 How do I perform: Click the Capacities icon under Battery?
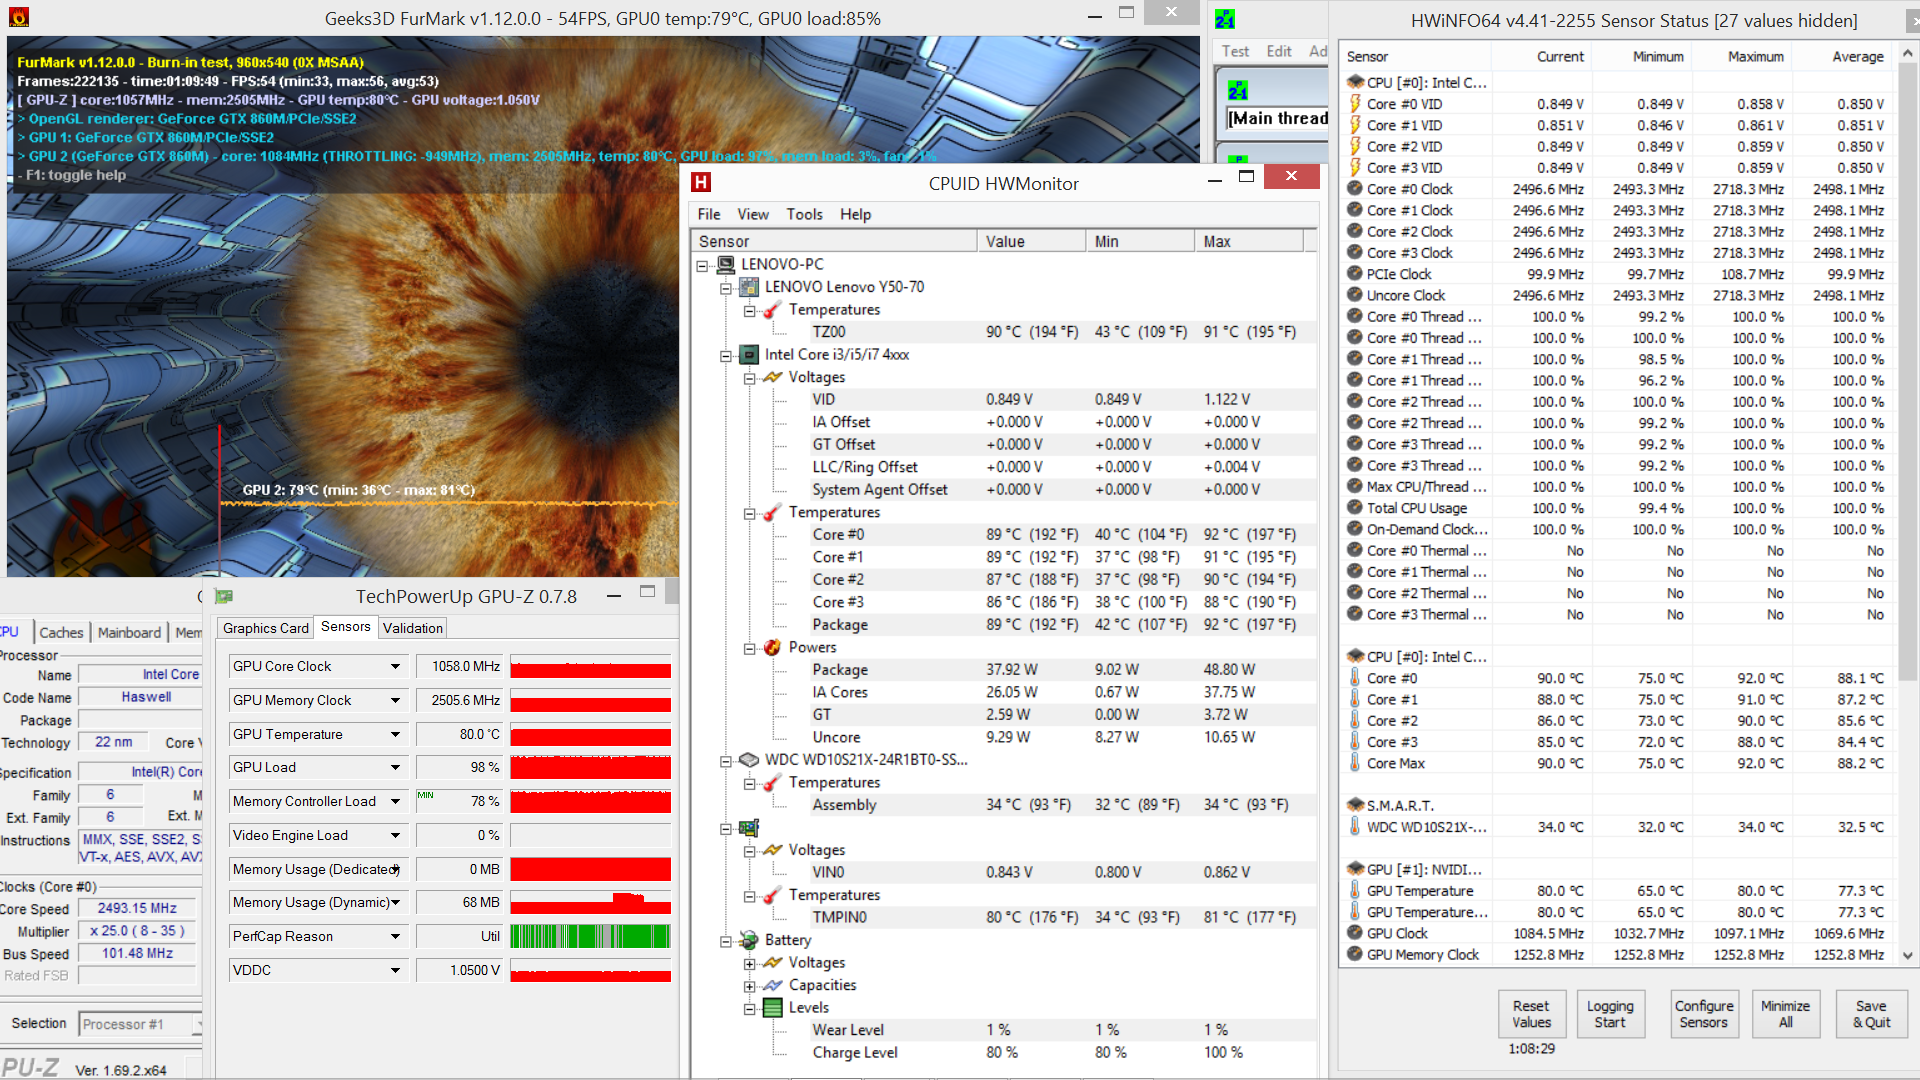(x=772, y=985)
